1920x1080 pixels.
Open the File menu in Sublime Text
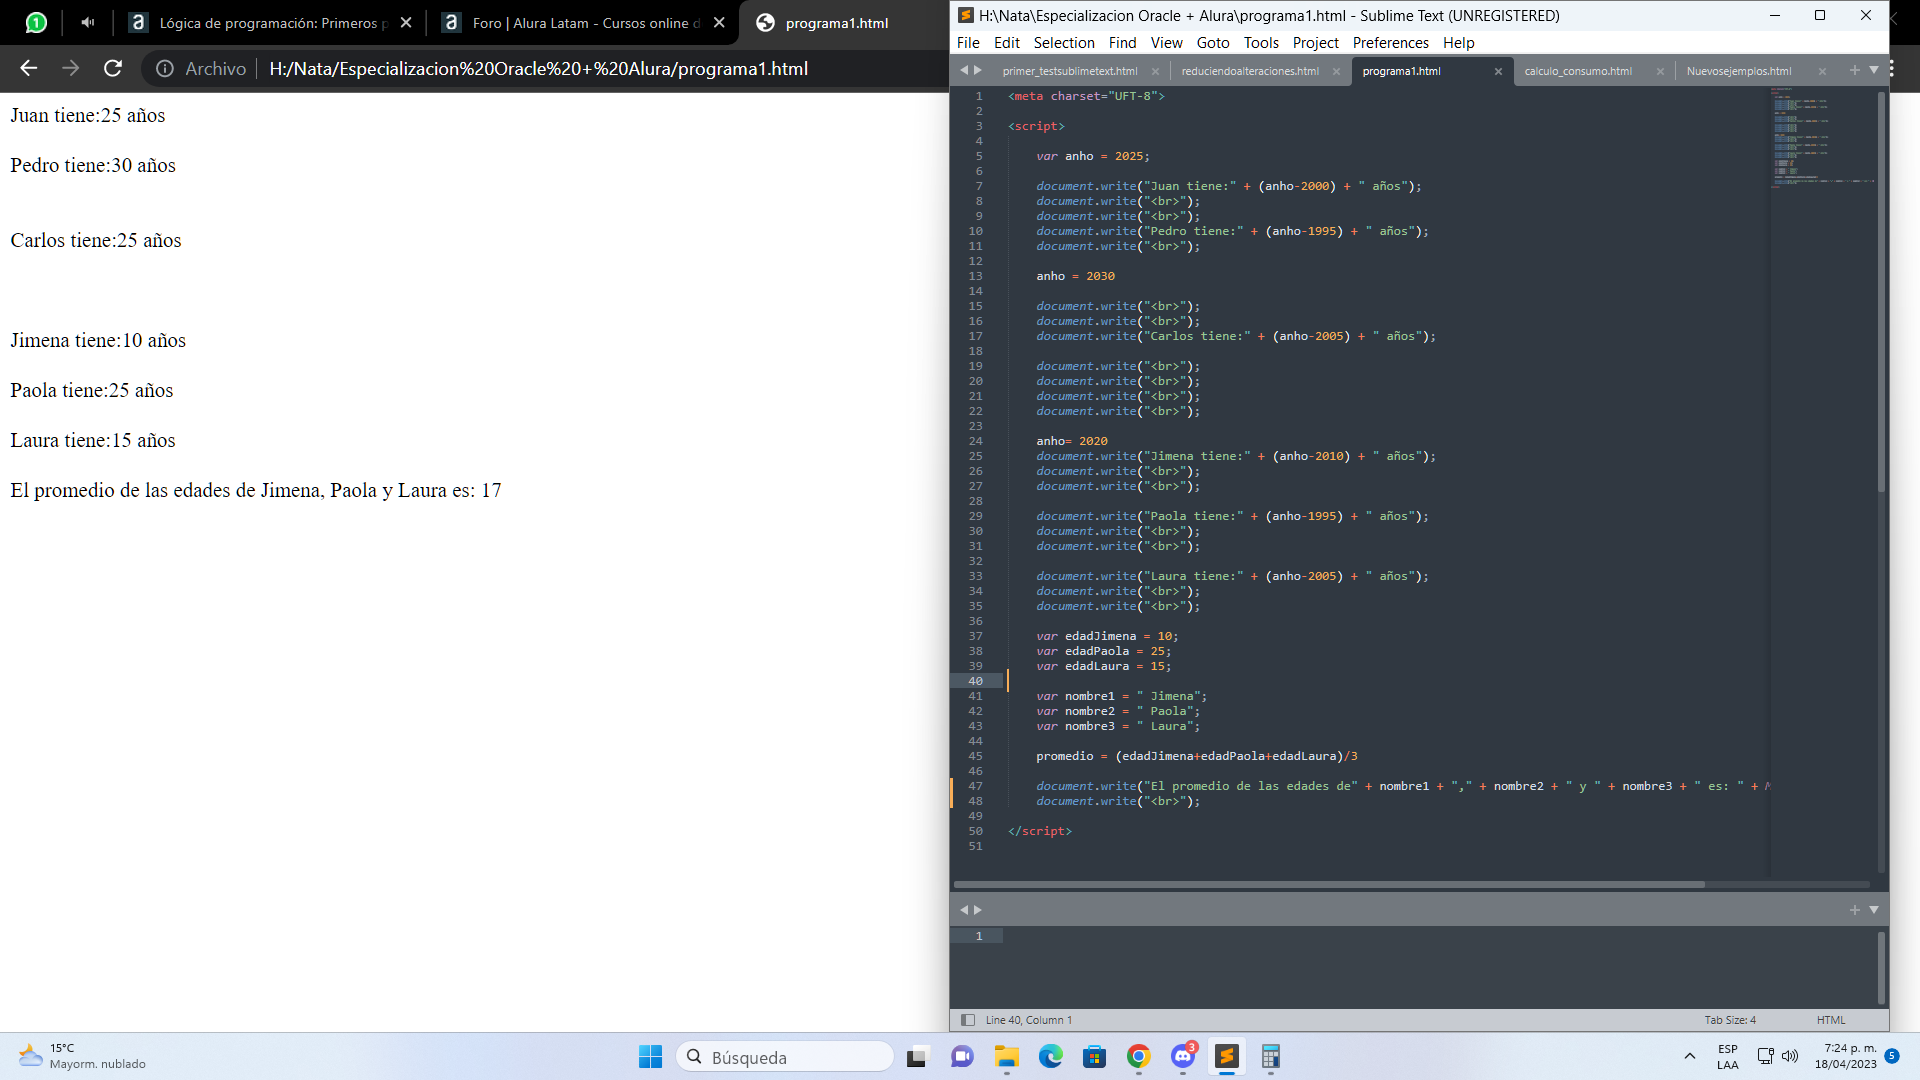(968, 42)
